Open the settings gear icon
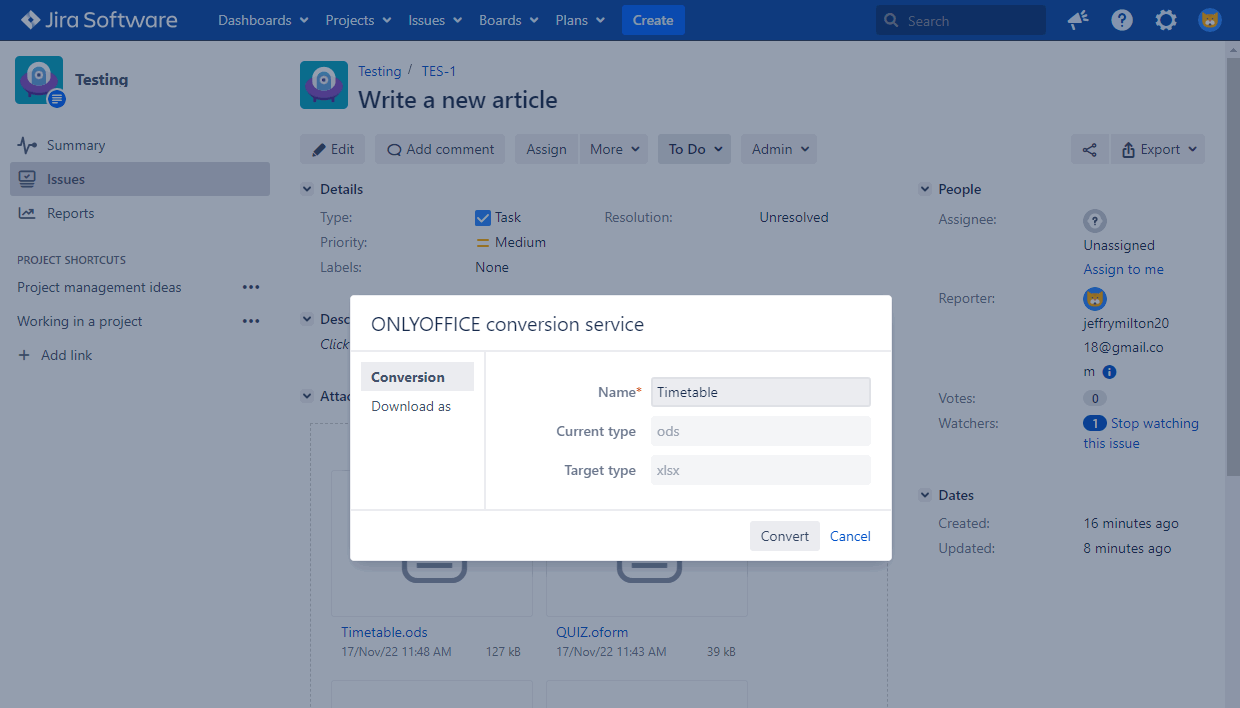Screen dimensions: 1240x708 point(1166,20)
